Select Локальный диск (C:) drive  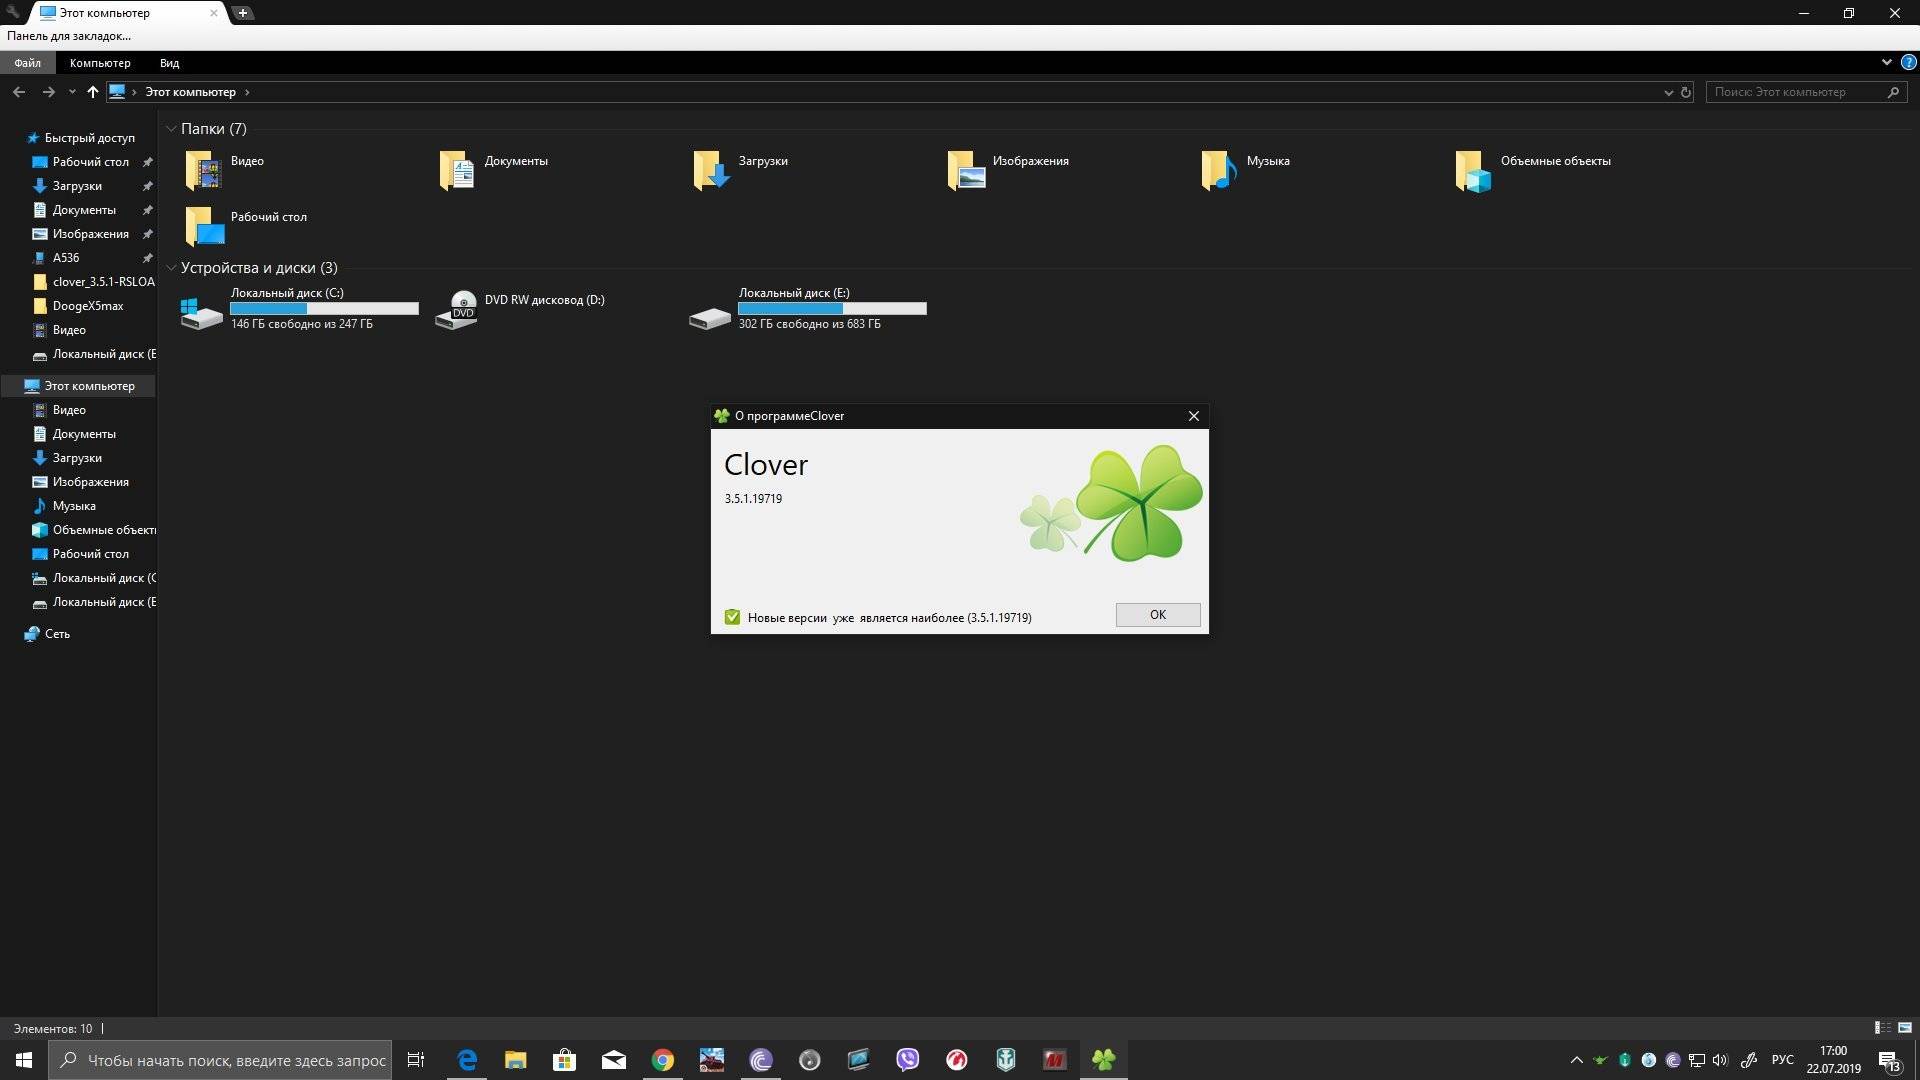click(299, 309)
